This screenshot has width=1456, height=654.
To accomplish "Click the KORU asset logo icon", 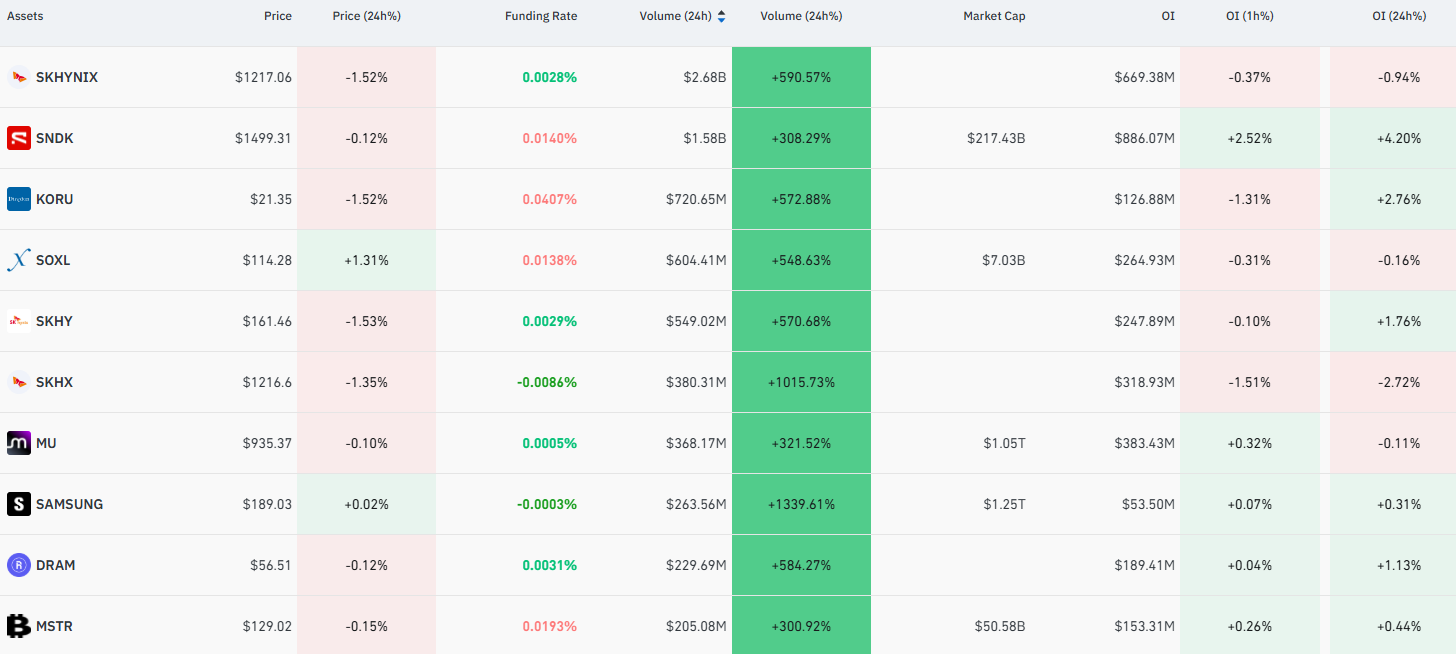I will click(x=19, y=199).
